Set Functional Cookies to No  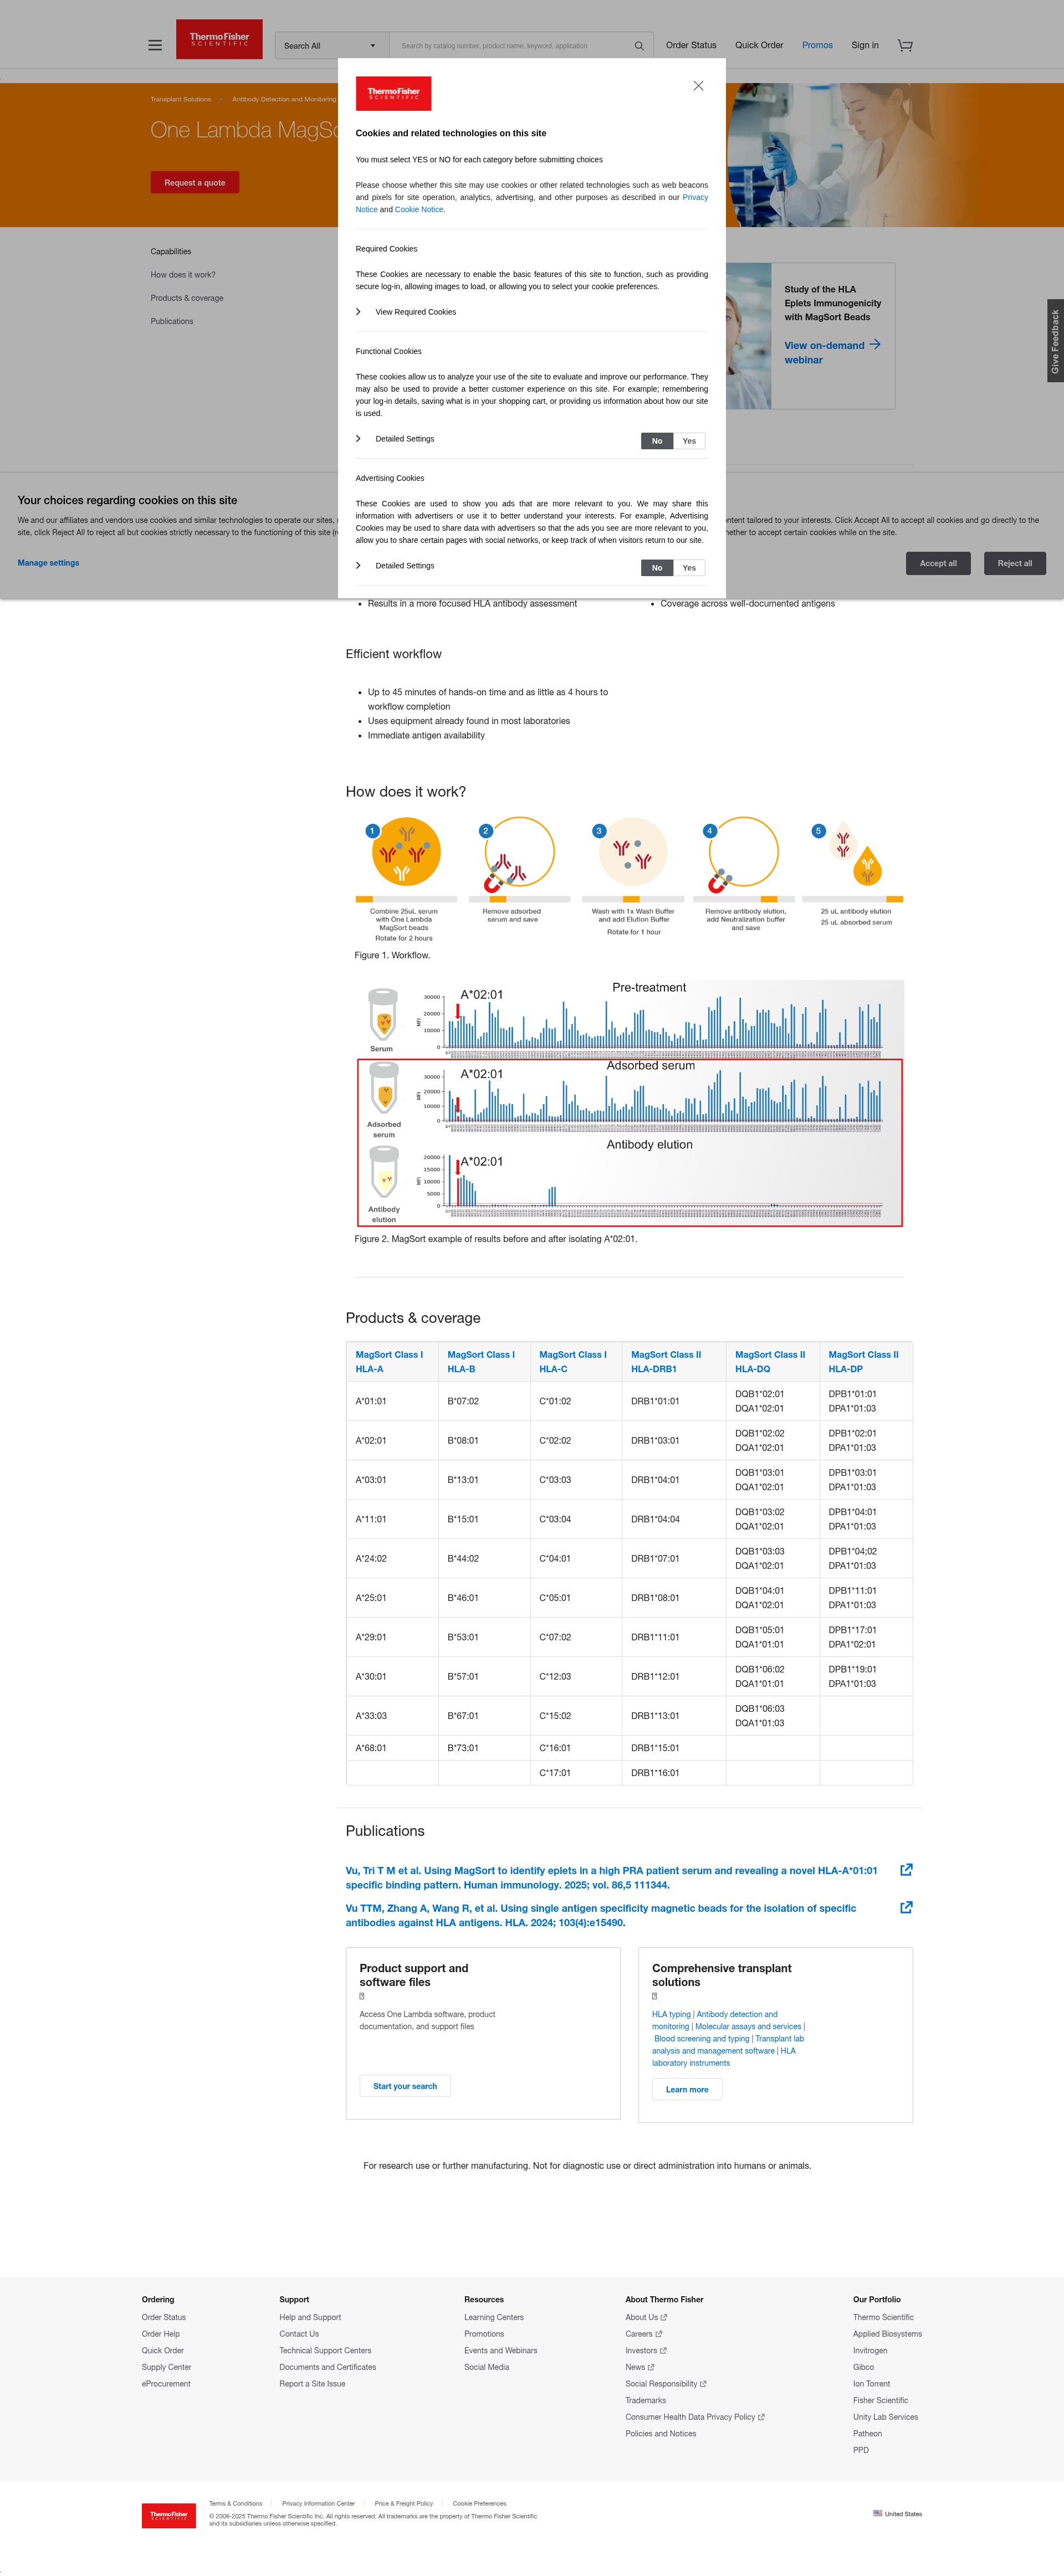pos(657,441)
